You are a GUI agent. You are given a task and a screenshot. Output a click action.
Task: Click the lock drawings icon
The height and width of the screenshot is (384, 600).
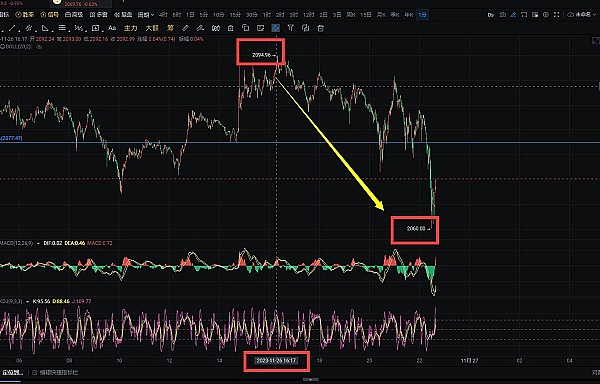coord(230,28)
